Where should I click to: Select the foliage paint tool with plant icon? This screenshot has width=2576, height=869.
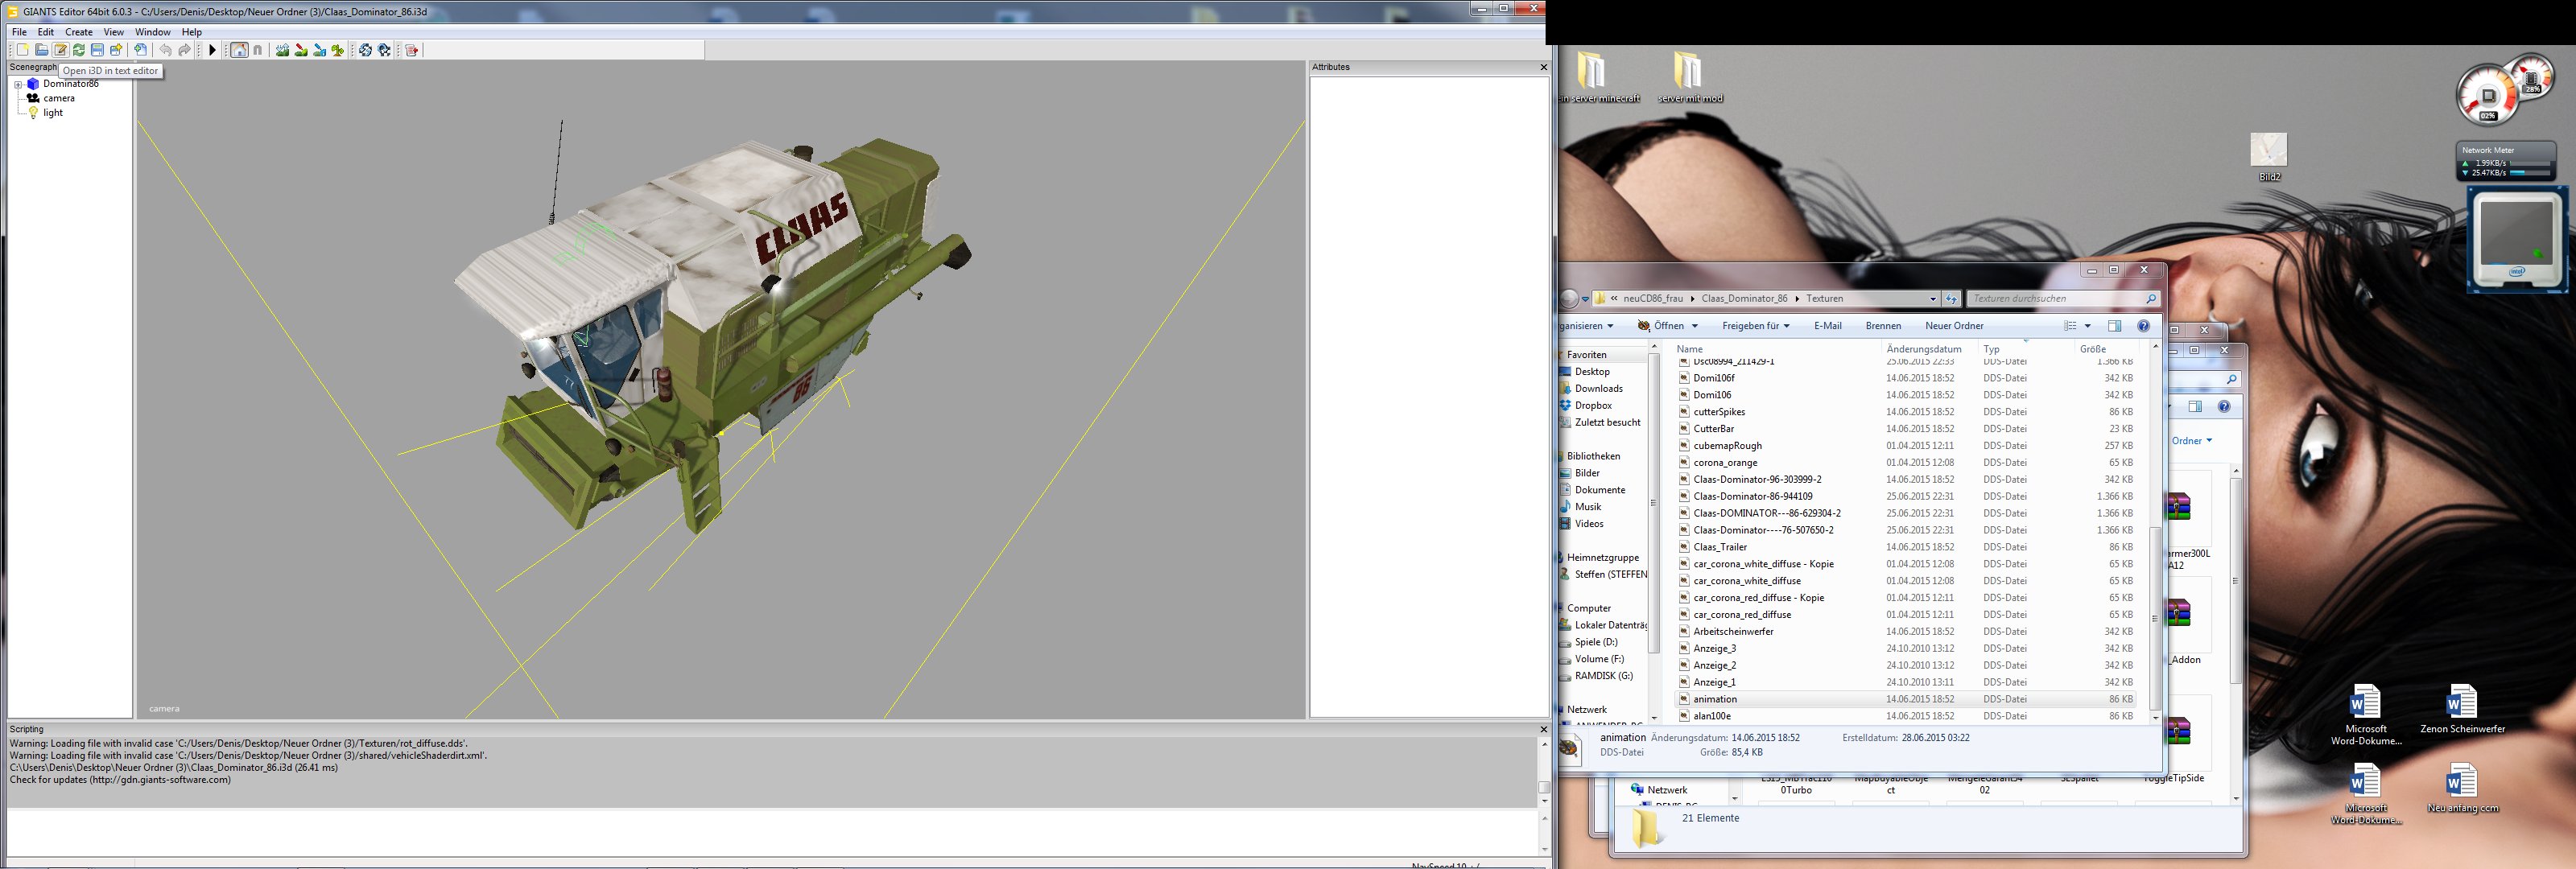[338, 50]
